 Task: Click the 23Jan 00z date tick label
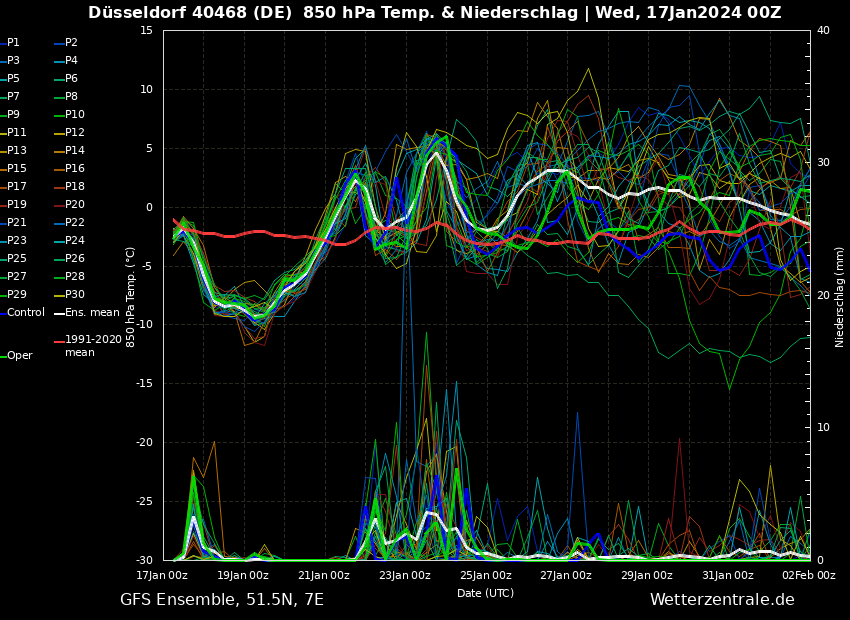coord(405,575)
